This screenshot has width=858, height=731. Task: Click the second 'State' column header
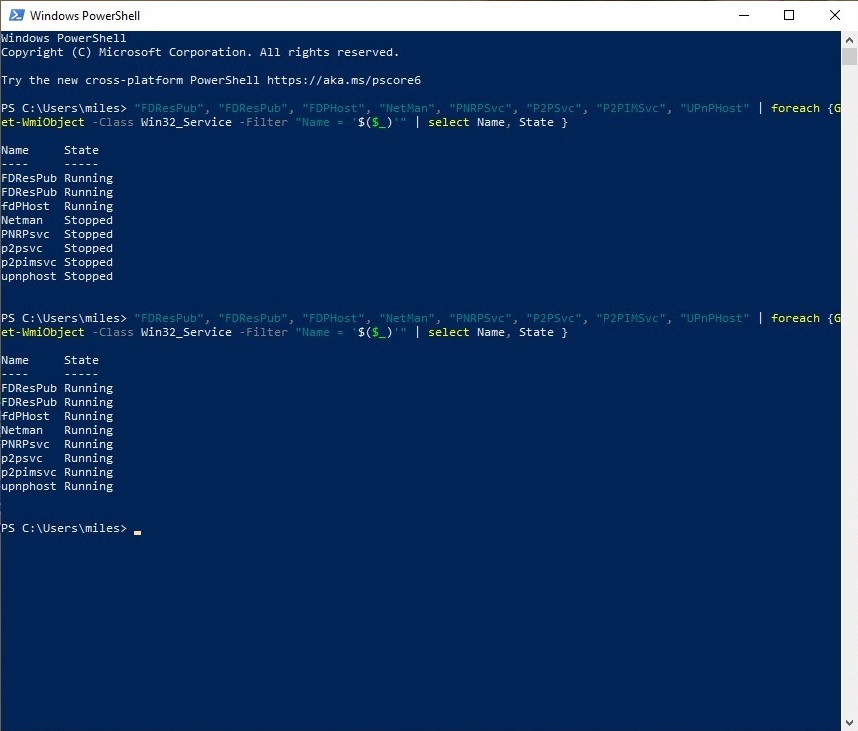coord(81,361)
